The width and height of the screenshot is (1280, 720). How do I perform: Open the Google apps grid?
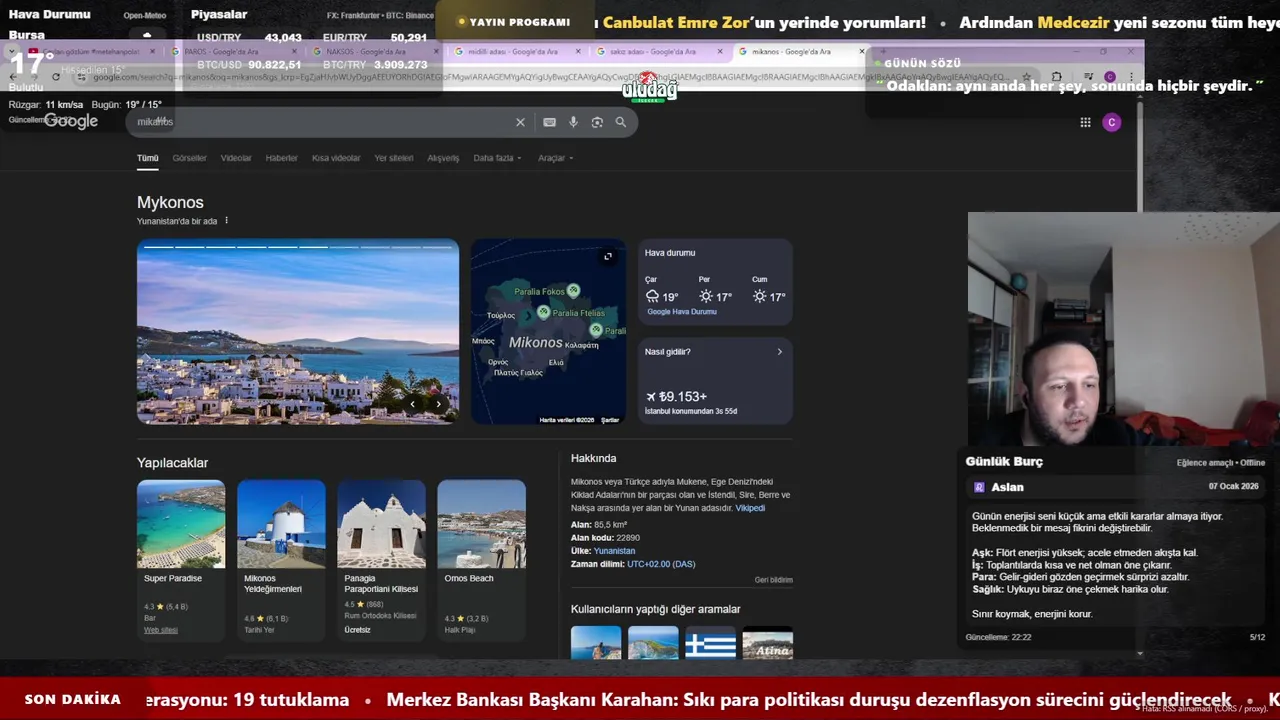[1085, 122]
